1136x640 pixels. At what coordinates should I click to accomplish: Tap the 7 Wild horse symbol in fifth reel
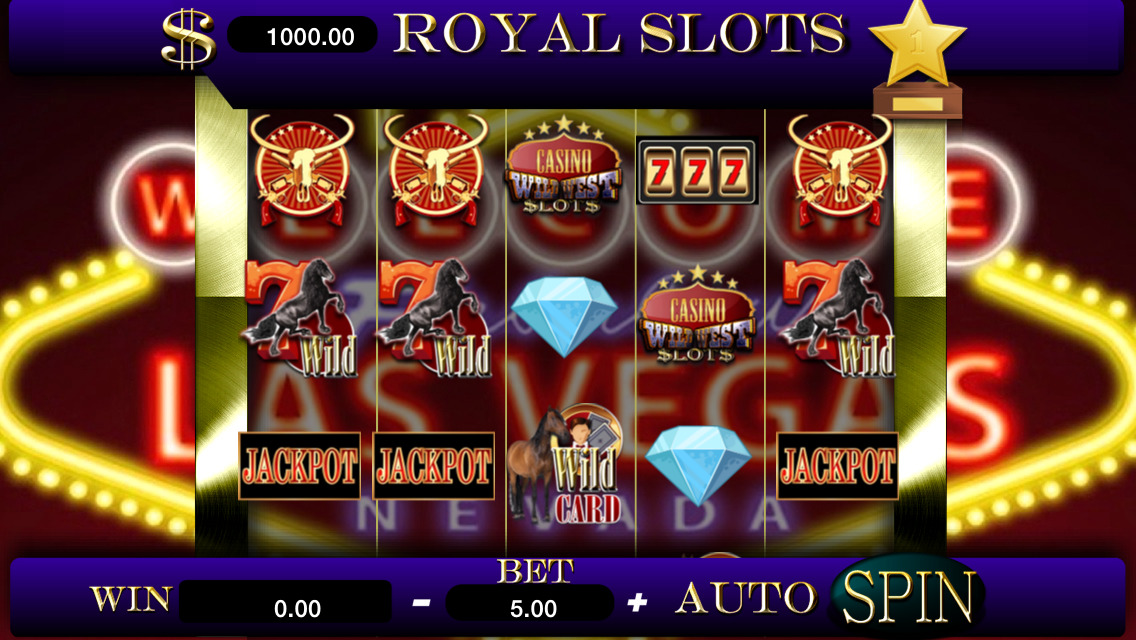837,317
